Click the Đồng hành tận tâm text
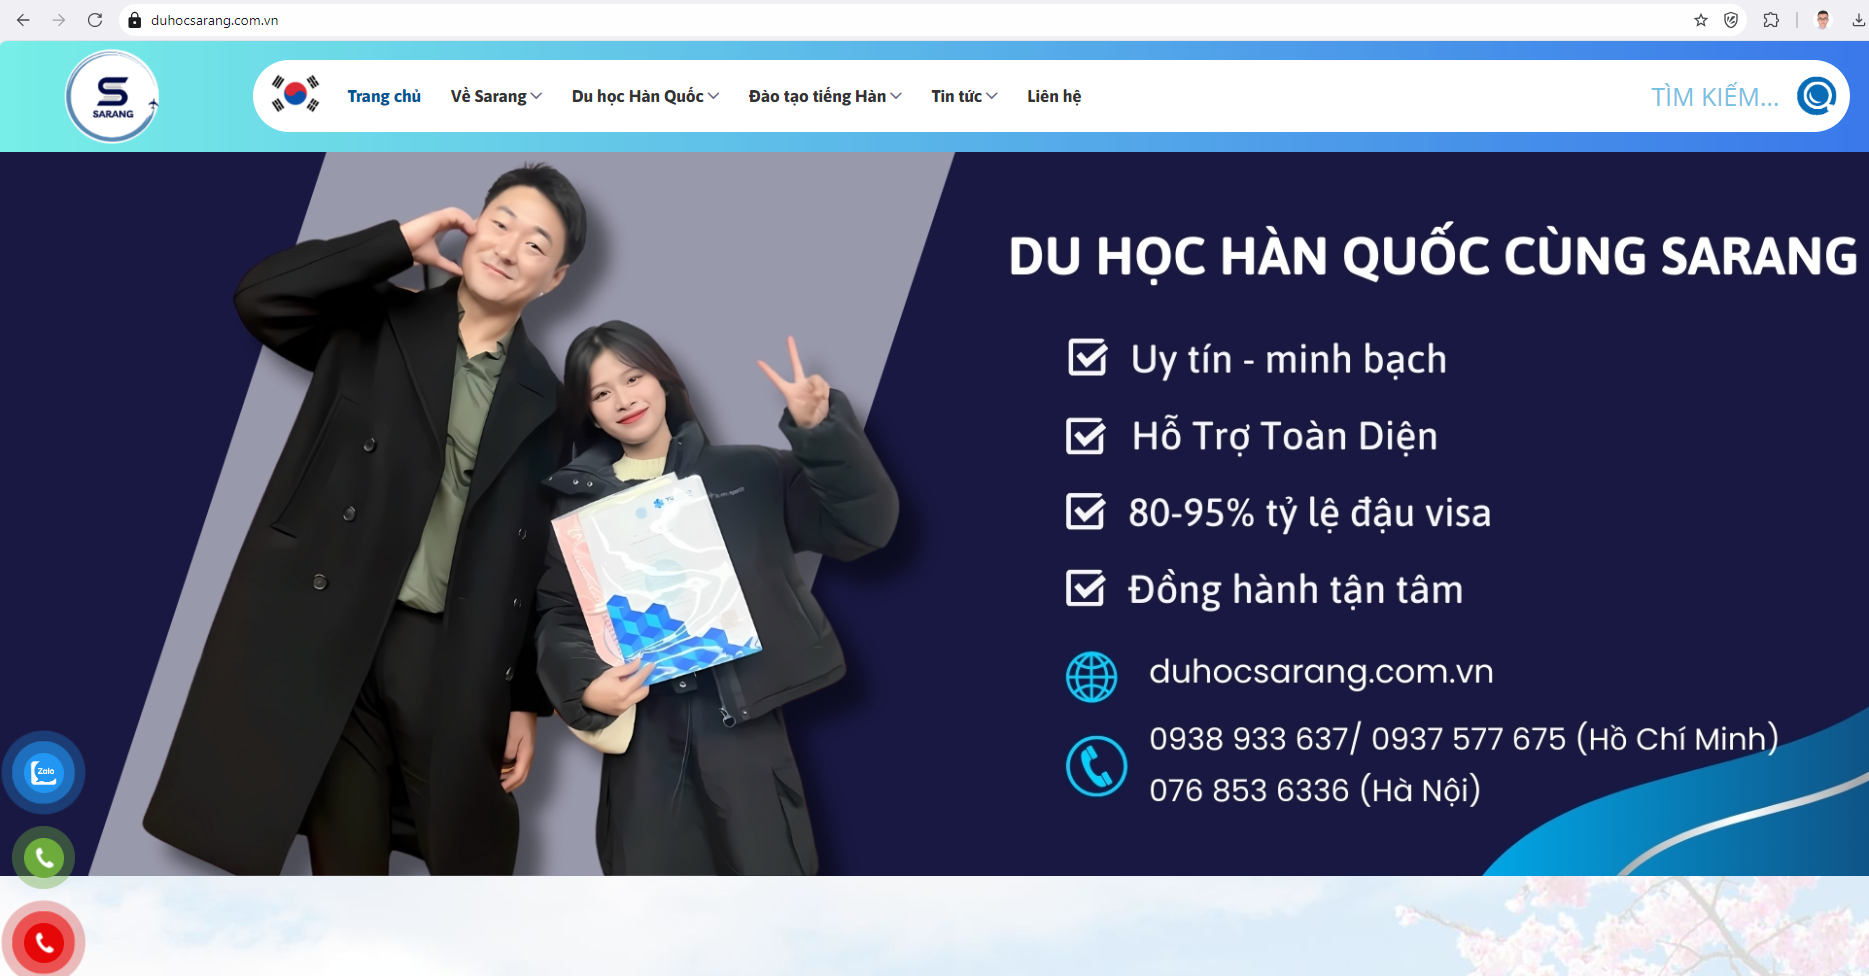 pyautogui.click(x=1296, y=590)
